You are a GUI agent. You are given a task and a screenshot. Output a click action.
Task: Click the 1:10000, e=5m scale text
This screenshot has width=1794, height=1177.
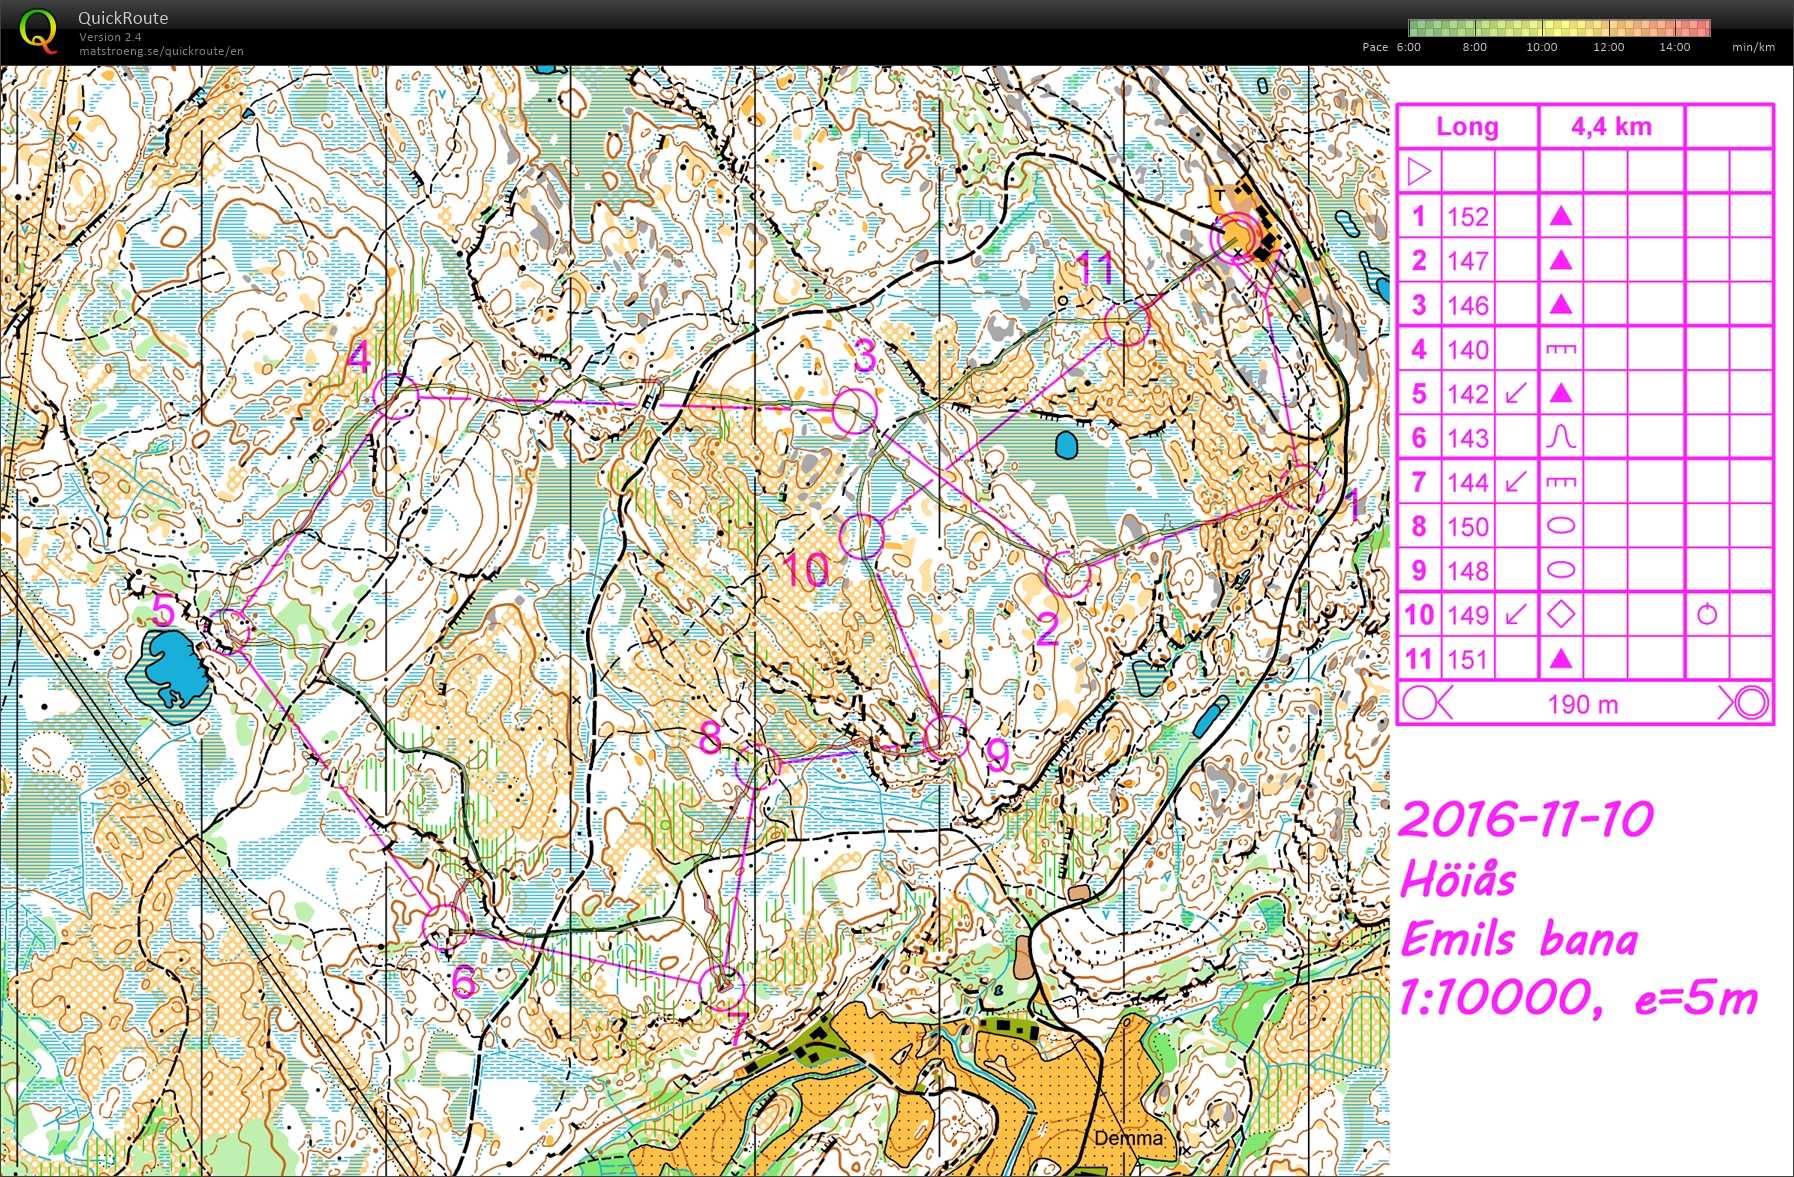[1577, 998]
